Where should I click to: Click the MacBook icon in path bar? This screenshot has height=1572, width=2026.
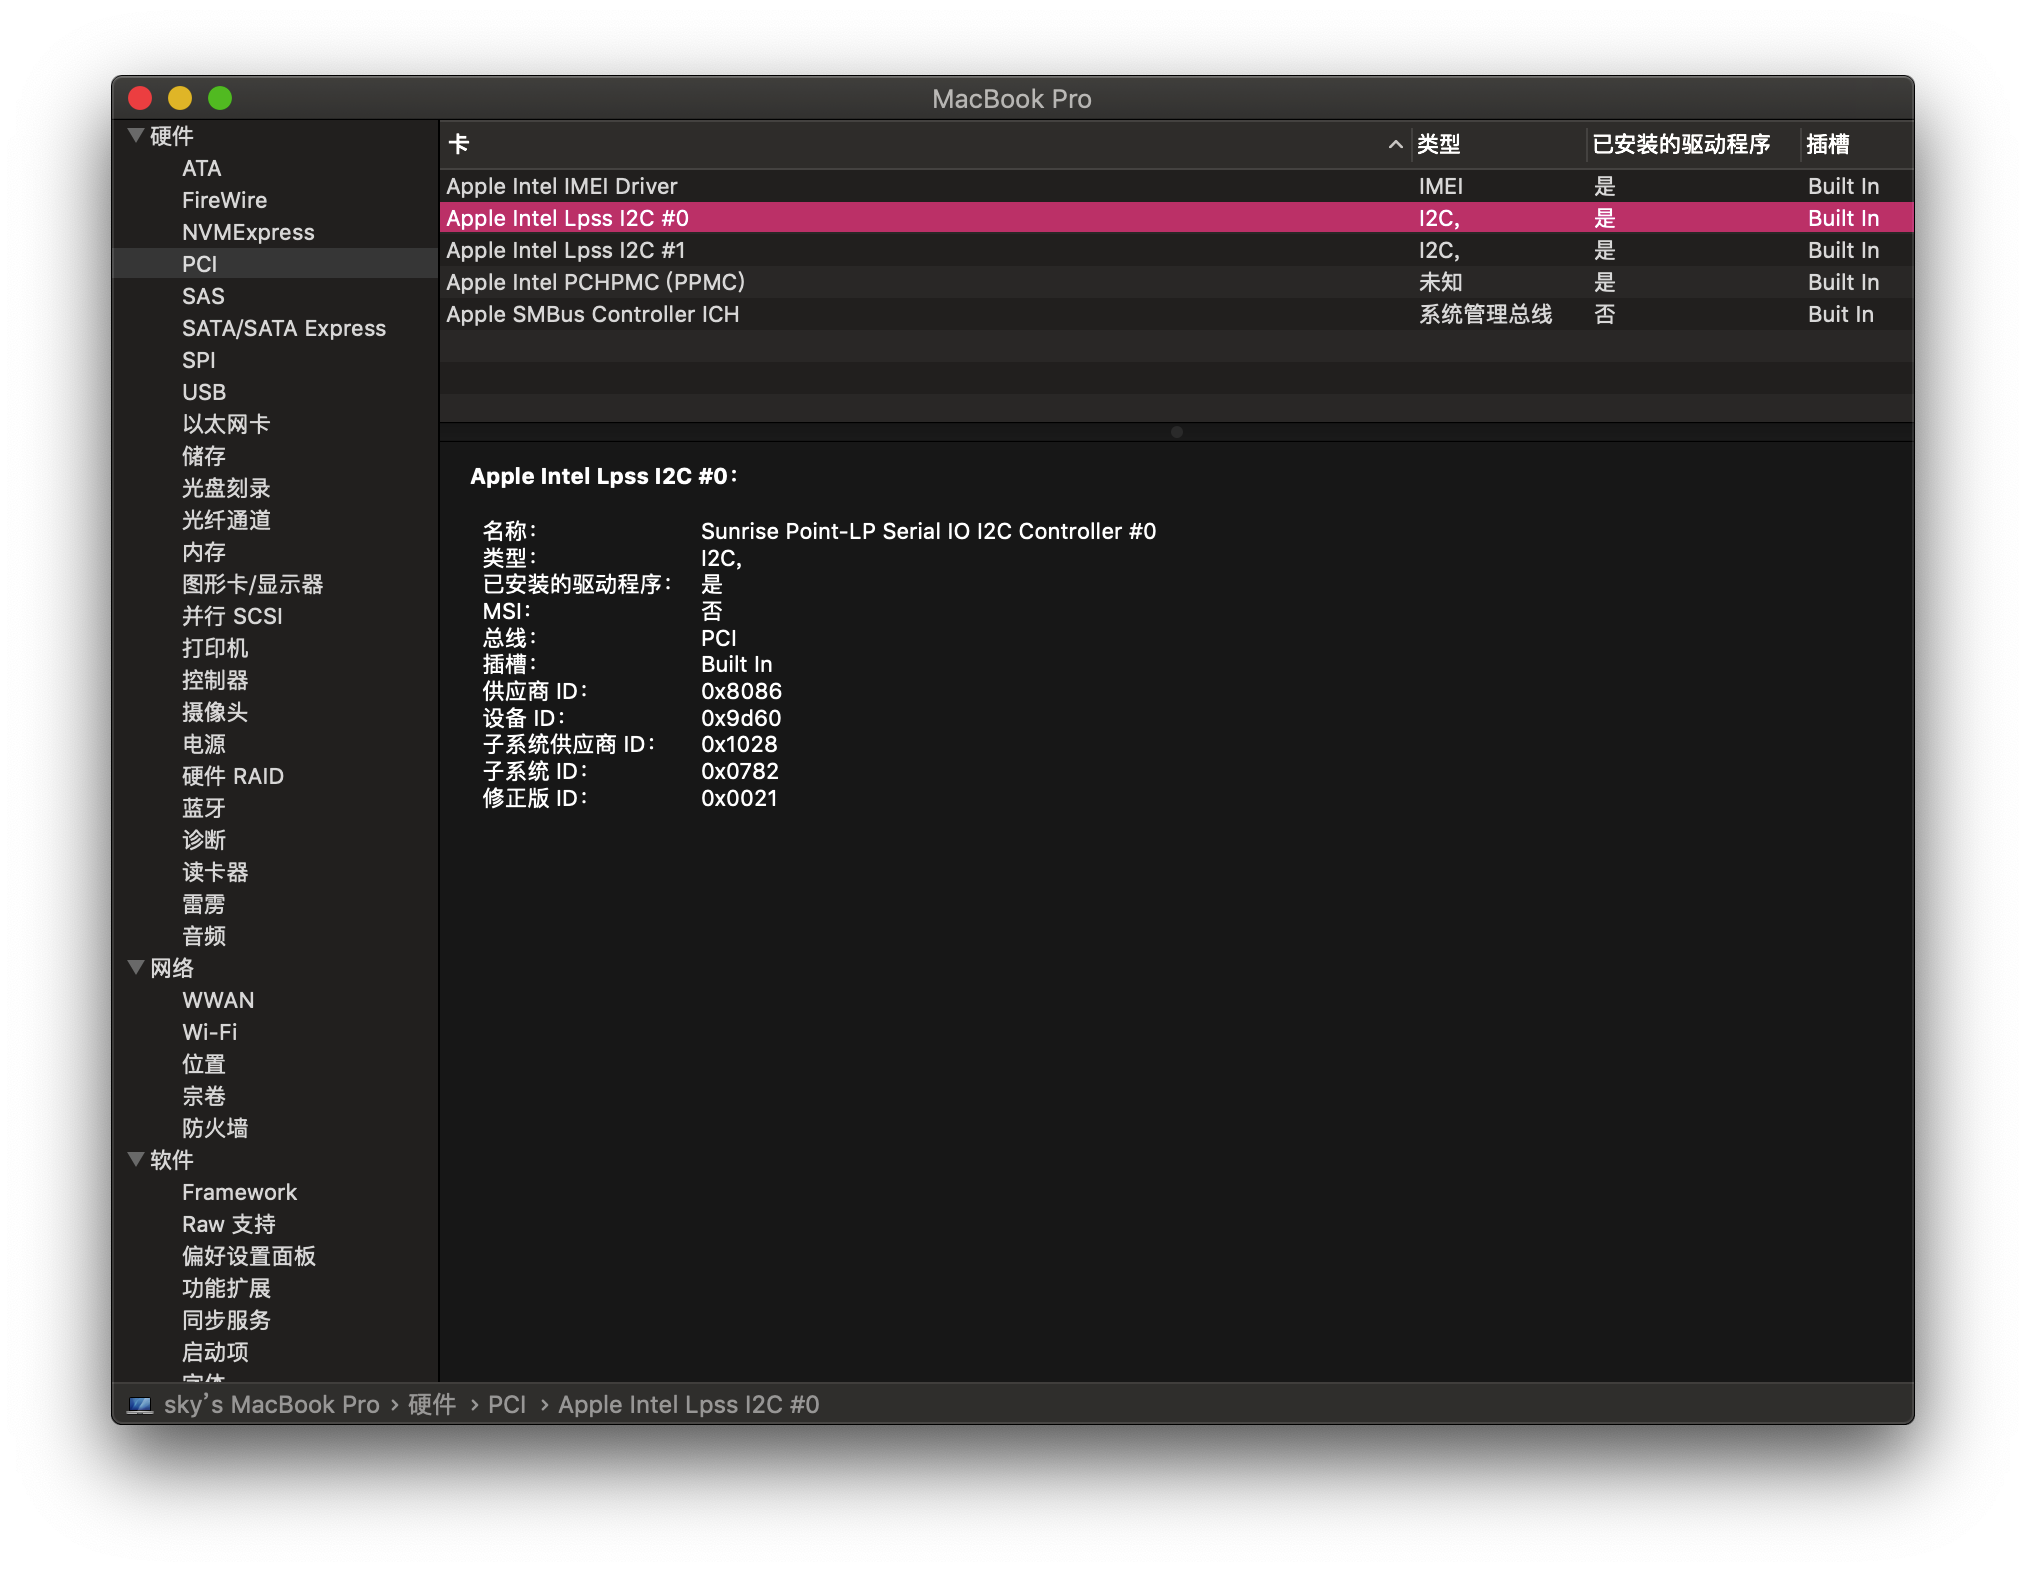140,1405
